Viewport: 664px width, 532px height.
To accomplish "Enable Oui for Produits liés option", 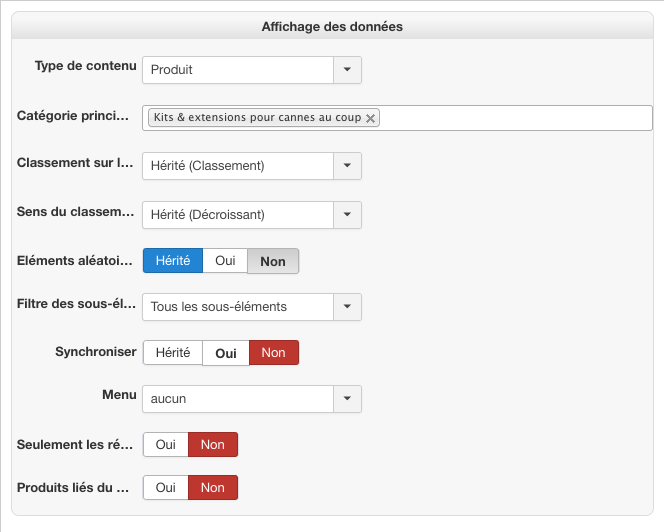I will click(166, 488).
